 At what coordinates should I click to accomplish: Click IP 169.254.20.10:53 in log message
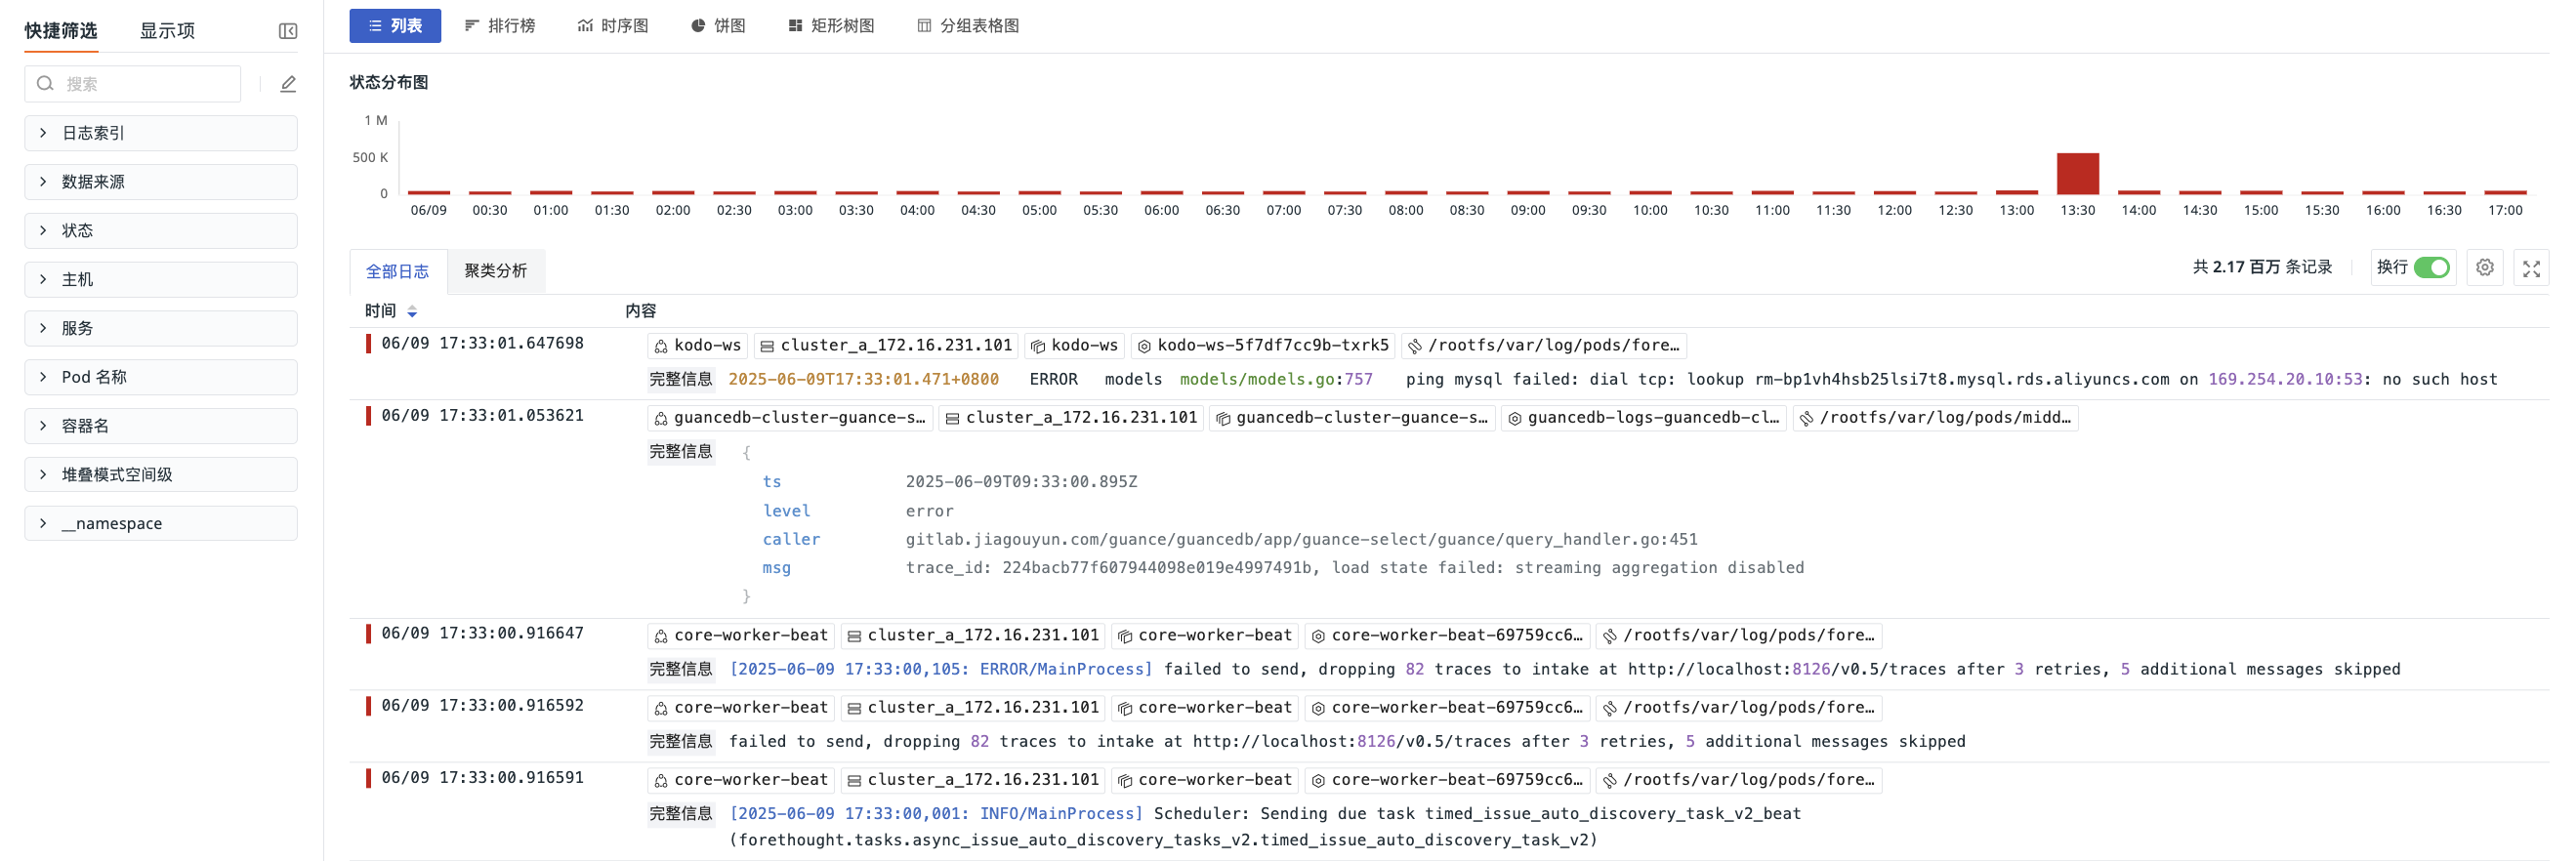click(x=2285, y=380)
